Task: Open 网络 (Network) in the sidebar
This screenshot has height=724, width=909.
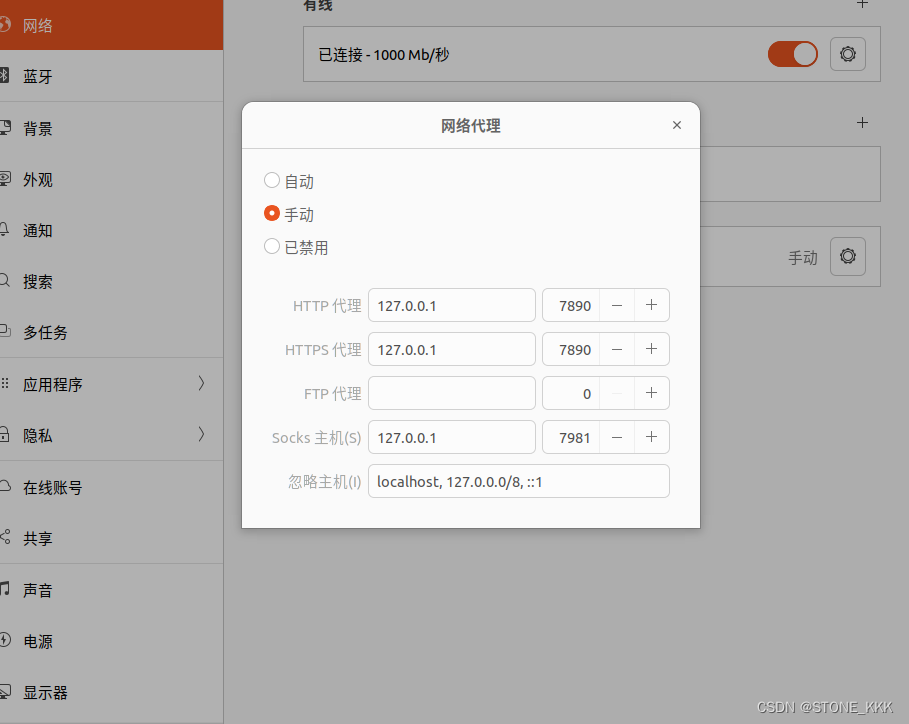Action: (x=111, y=25)
